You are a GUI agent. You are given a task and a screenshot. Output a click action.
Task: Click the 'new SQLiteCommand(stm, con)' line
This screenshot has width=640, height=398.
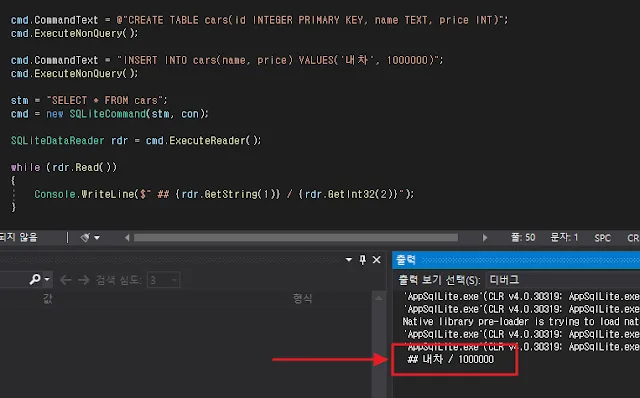click(109, 113)
